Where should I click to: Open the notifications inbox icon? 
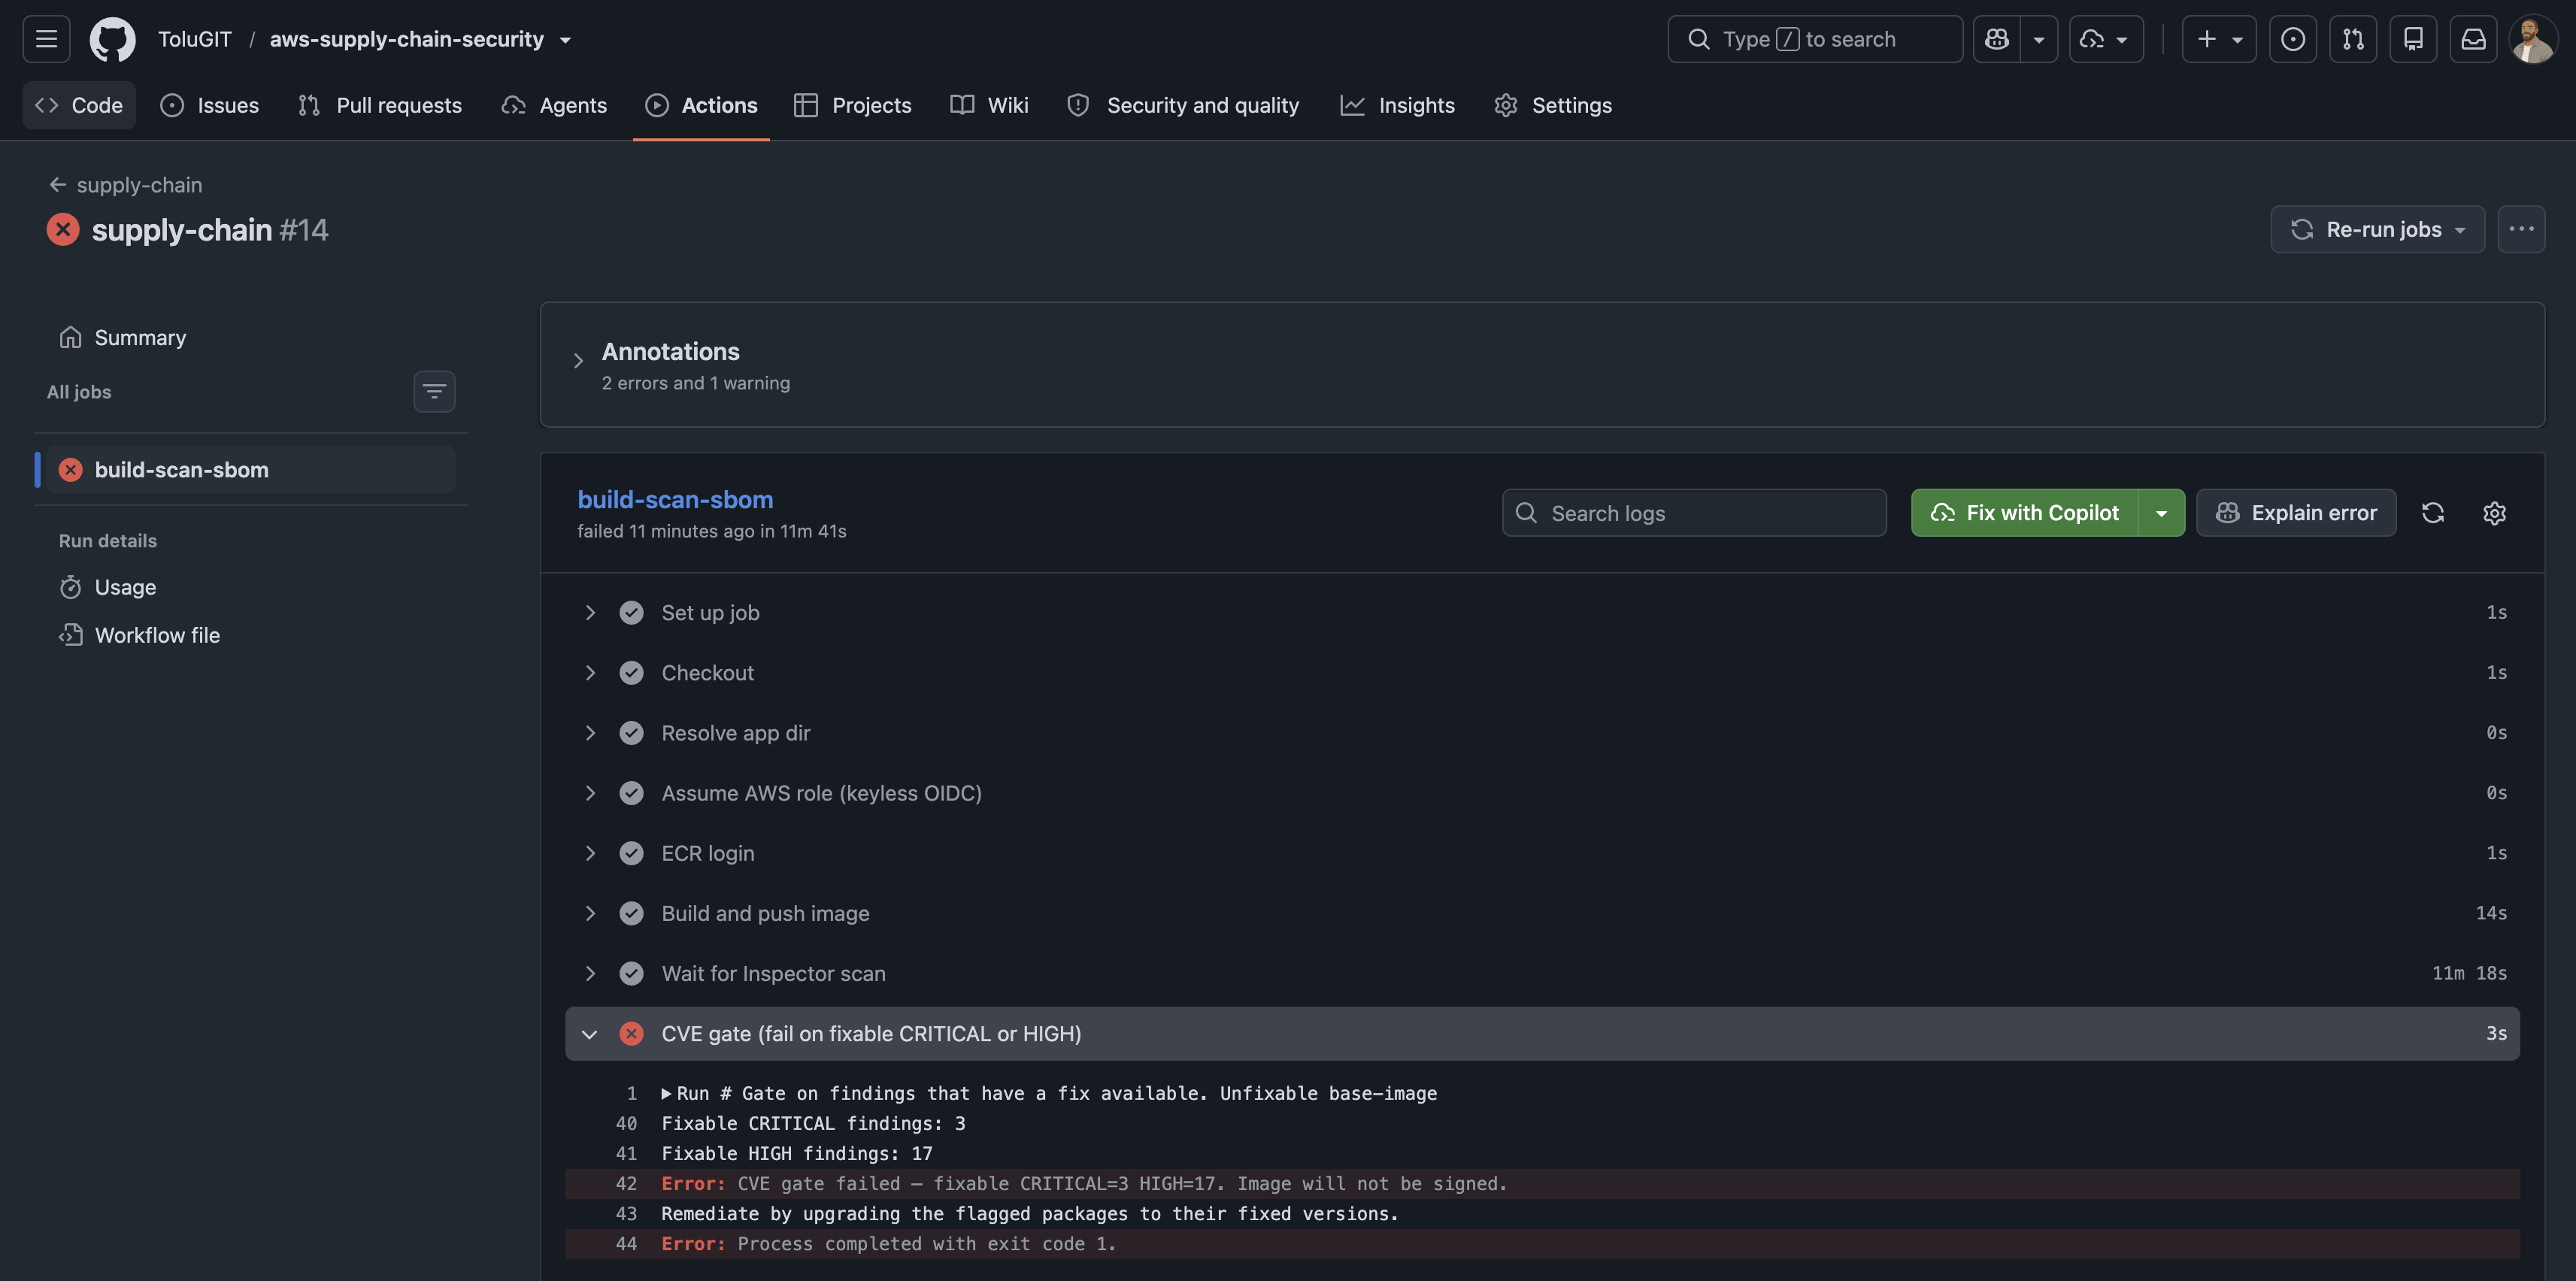2473,39
